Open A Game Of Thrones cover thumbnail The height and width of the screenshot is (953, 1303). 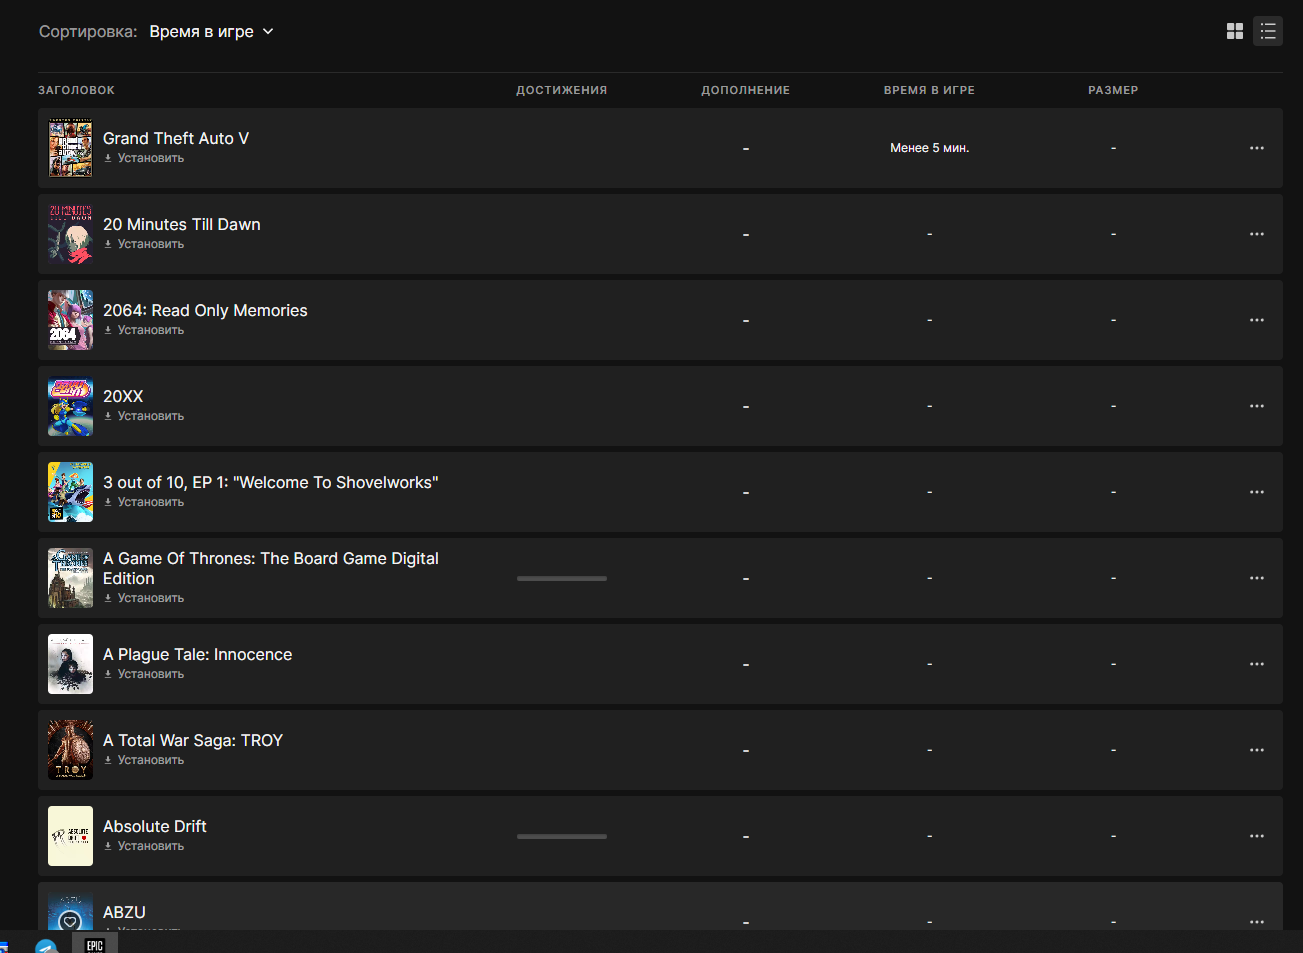[70, 578]
